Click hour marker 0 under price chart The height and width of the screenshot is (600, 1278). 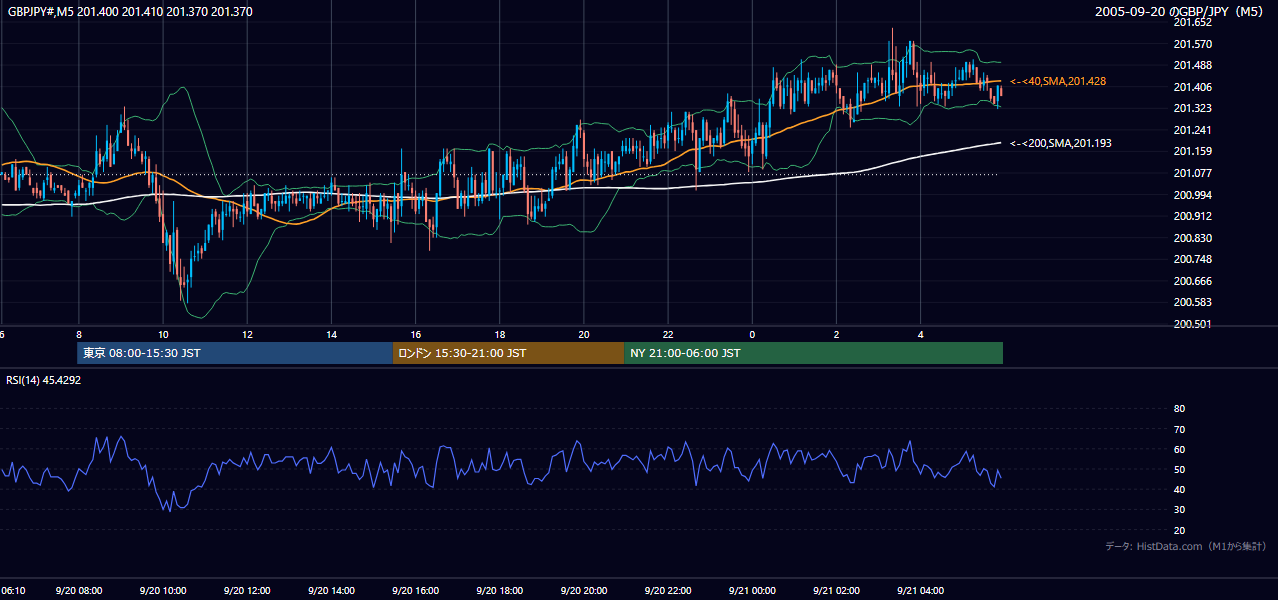[752, 334]
